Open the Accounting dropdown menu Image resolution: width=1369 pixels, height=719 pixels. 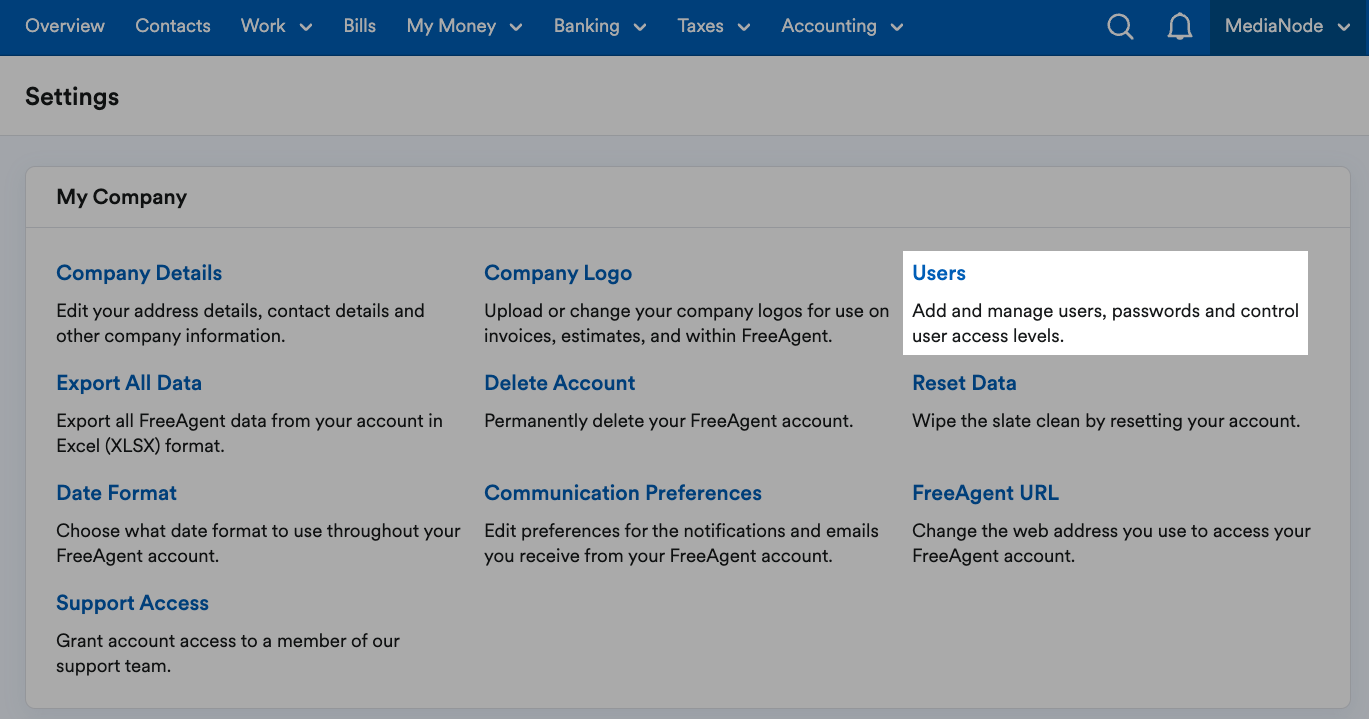coord(841,27)
